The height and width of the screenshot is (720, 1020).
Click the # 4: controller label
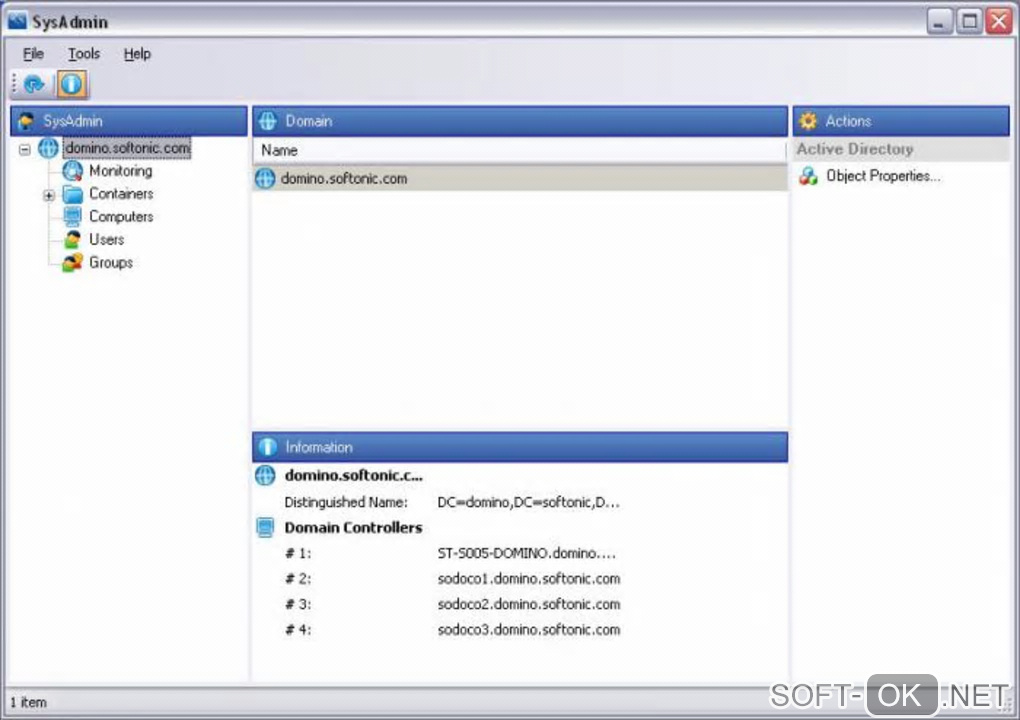298,630
